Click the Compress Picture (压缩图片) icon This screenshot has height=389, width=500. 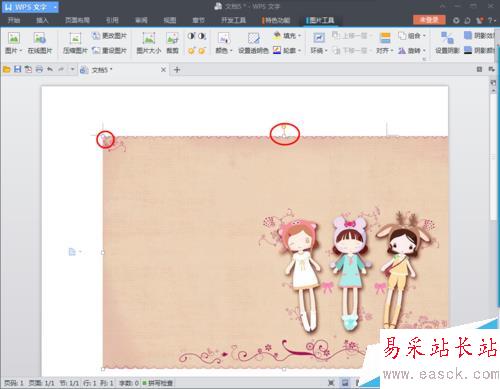point(75,39)
